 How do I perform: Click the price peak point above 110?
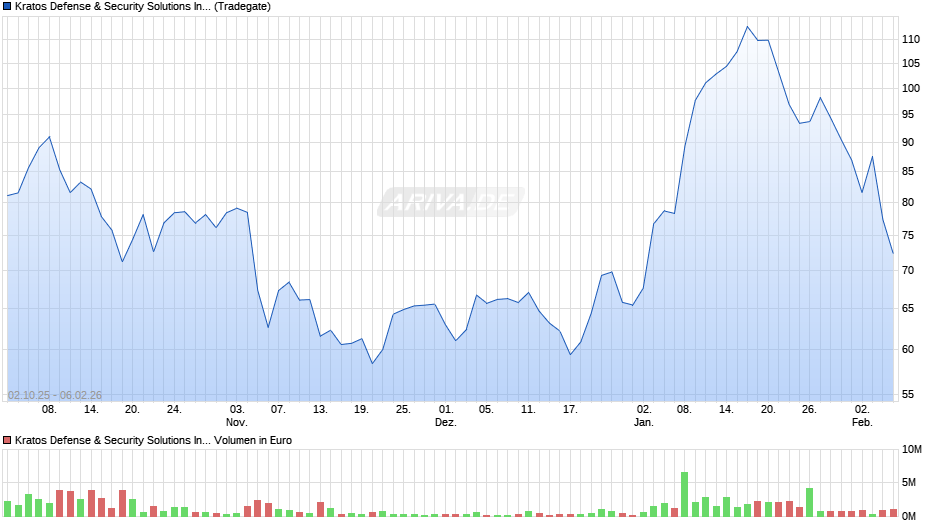pyautogui.click(x=748, y=26)
